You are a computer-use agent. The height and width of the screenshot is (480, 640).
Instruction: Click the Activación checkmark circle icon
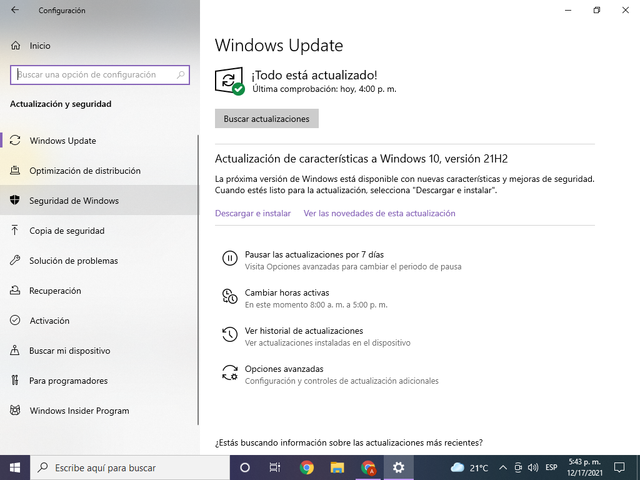click(15, 320)
